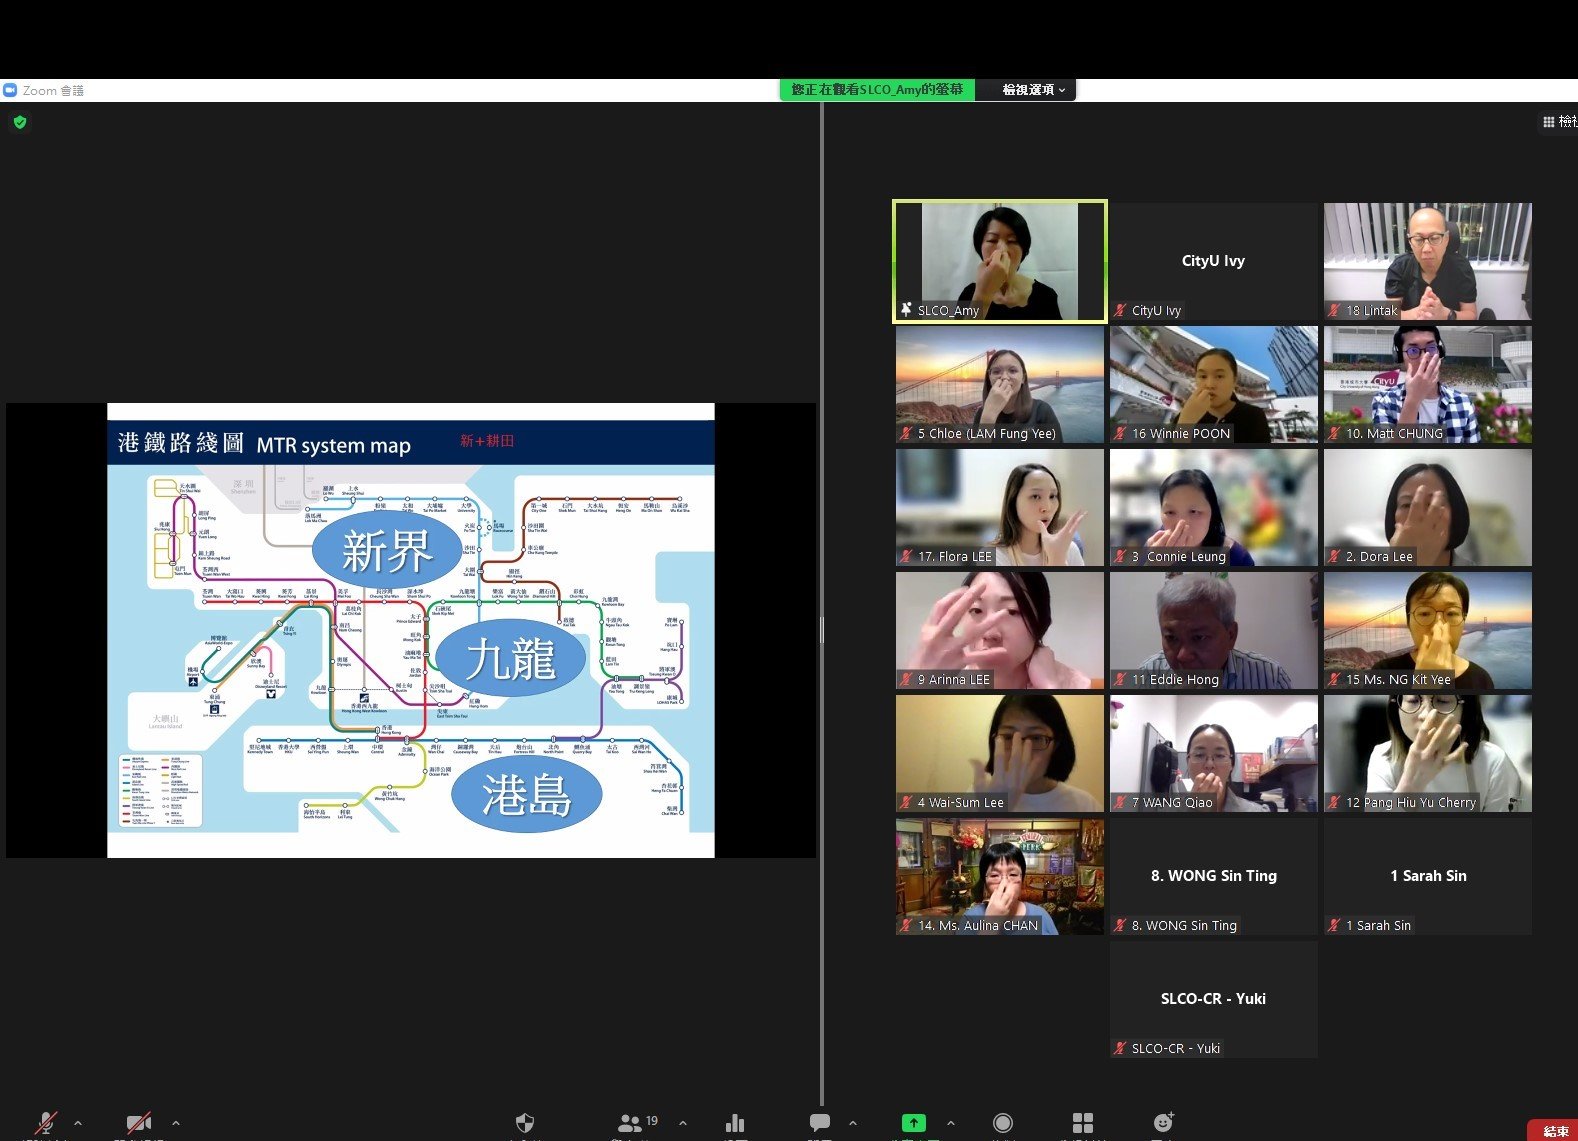
Task: Select the 11 Eddie Hong video tile
Action: click(1213, 631)
